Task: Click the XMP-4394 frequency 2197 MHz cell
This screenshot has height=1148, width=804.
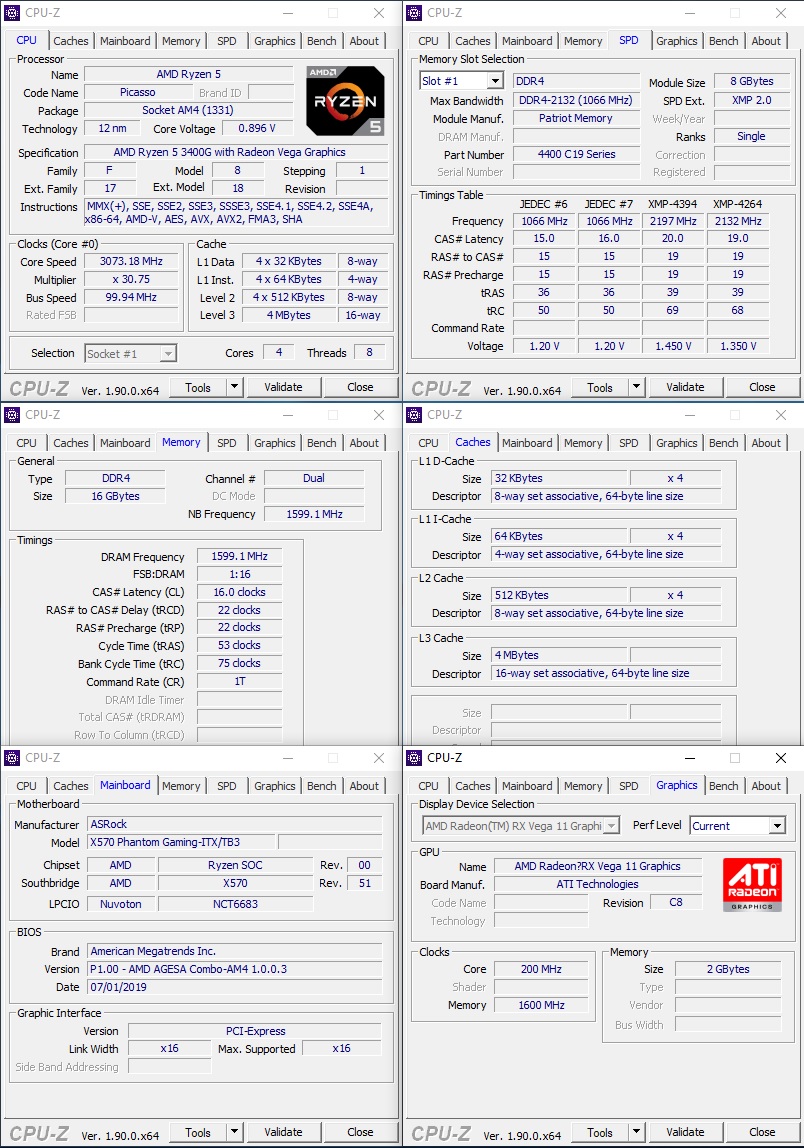Action: pos(673,221)
